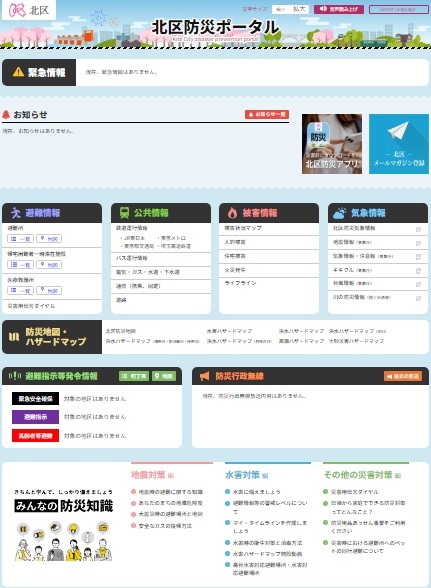Click the black 緊急安全確保 label

pos(35,399)
